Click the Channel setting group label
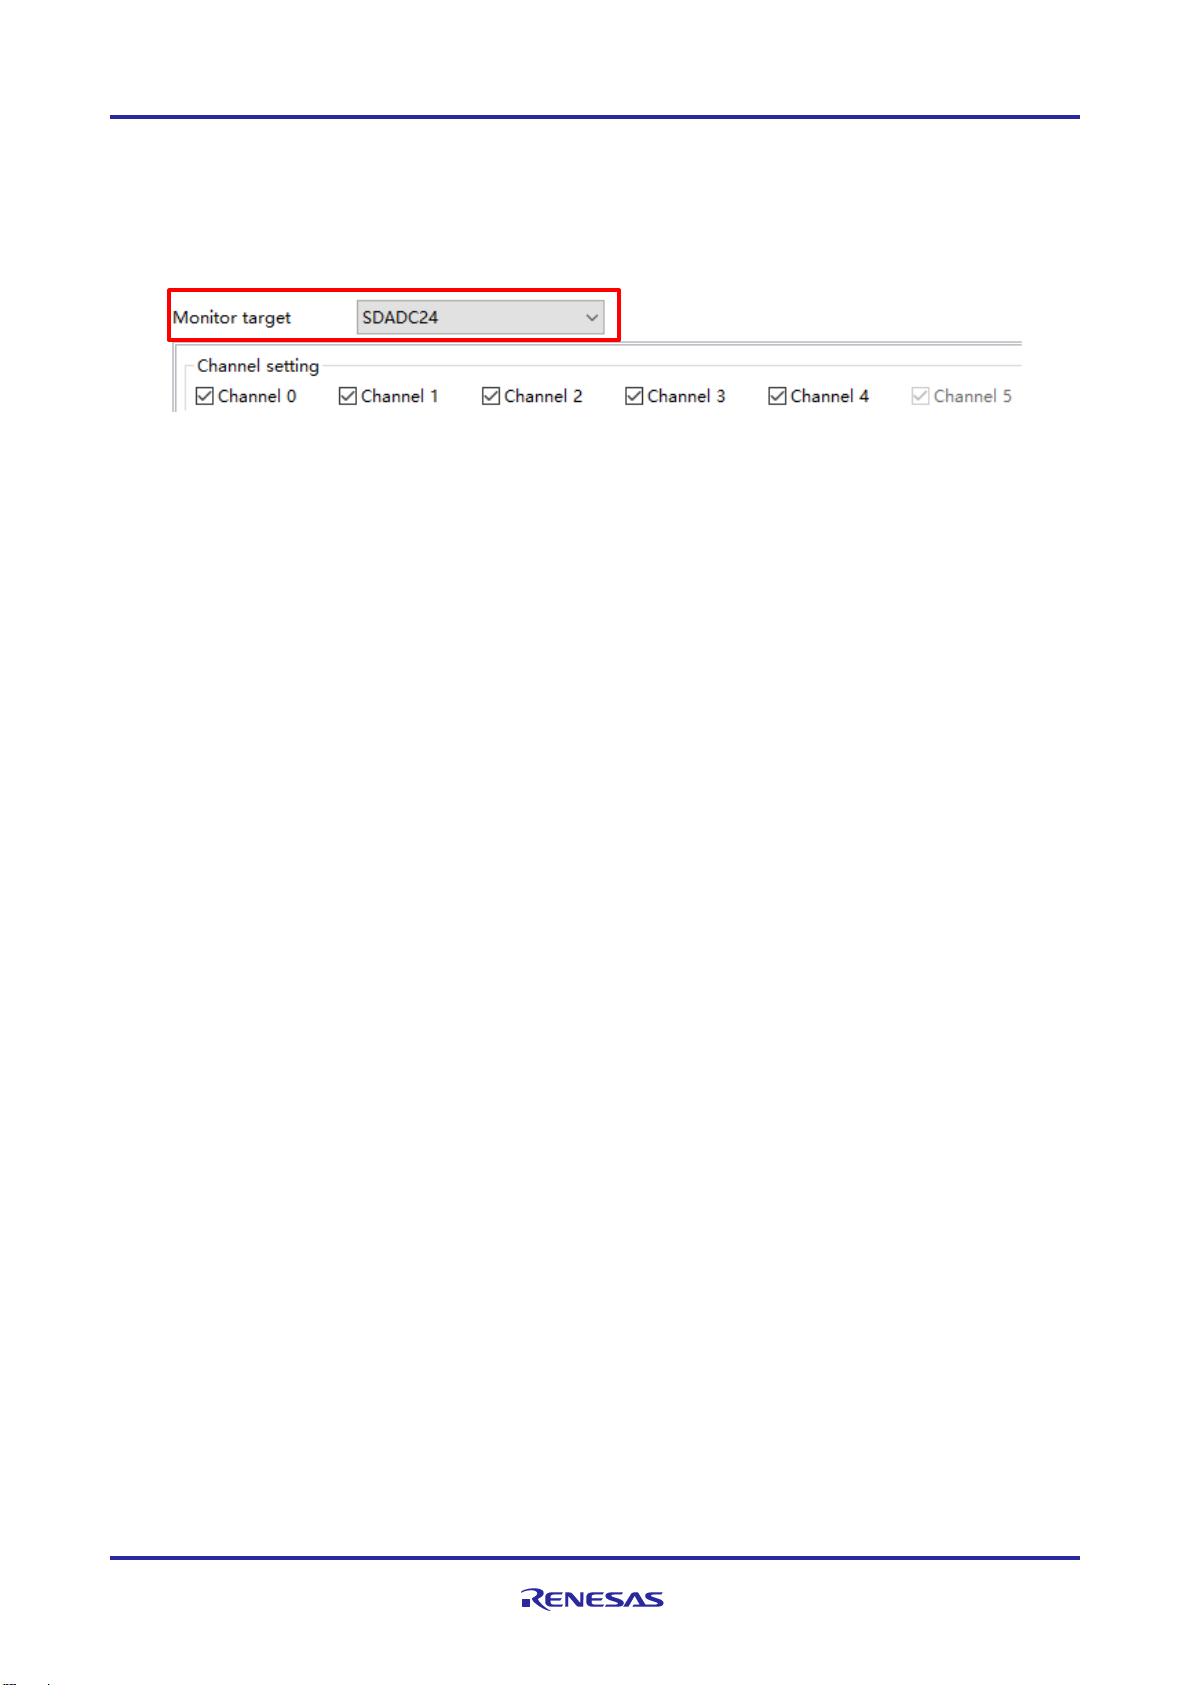Image resolution: width=1192 pixels, height=1685 pixels. (x=258, y=366)
